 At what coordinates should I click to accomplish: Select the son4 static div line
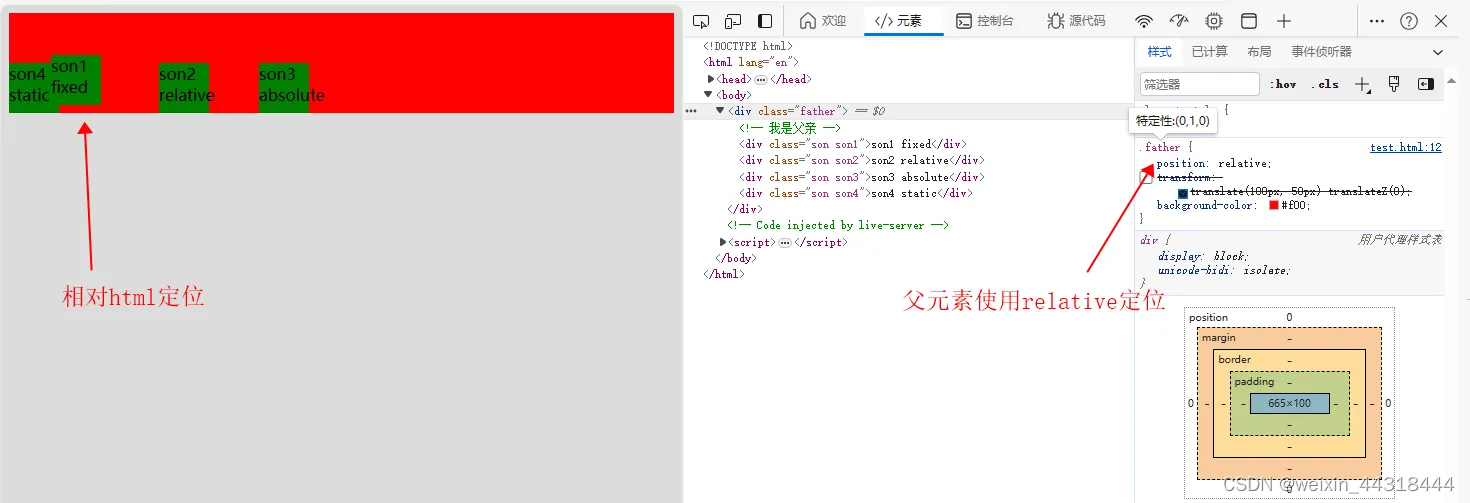pos(856,193)
